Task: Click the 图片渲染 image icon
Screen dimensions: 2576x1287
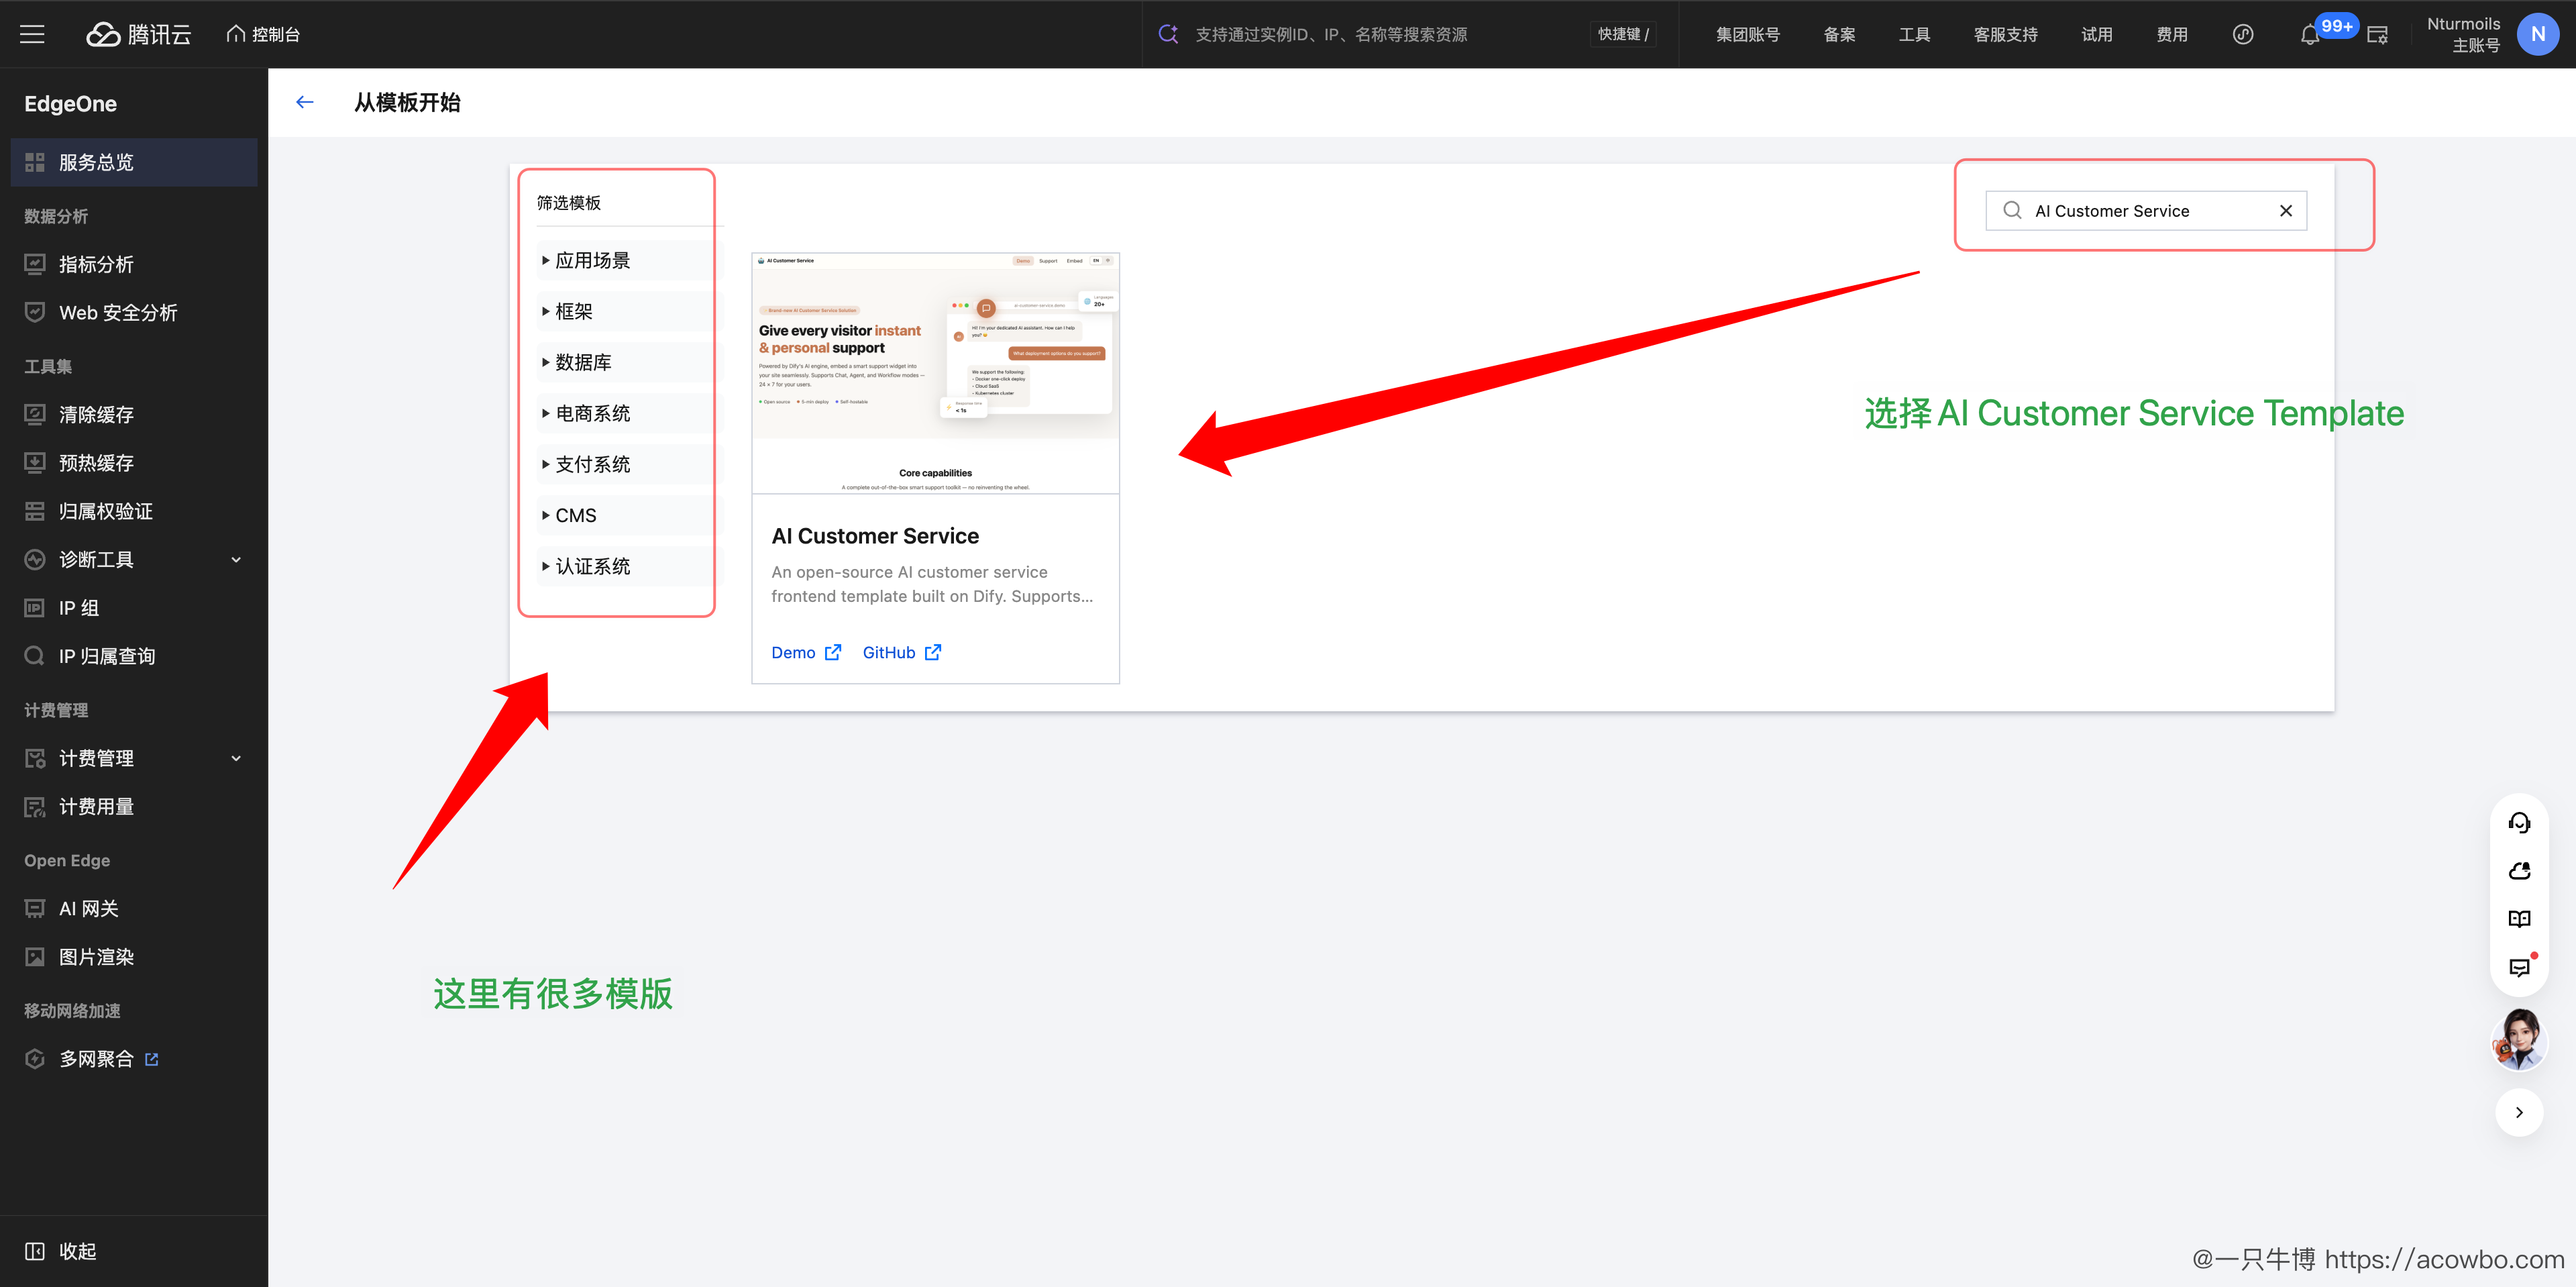Action: (x=35, y=956)
